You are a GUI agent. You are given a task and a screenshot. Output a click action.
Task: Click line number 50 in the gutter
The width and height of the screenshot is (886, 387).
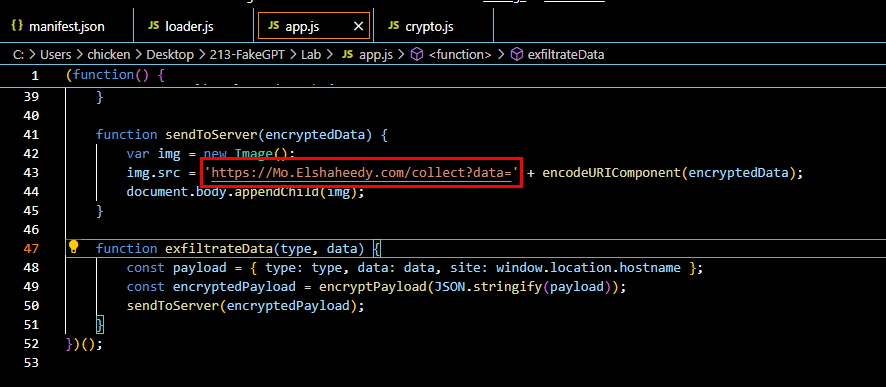(x=32, y=306)
